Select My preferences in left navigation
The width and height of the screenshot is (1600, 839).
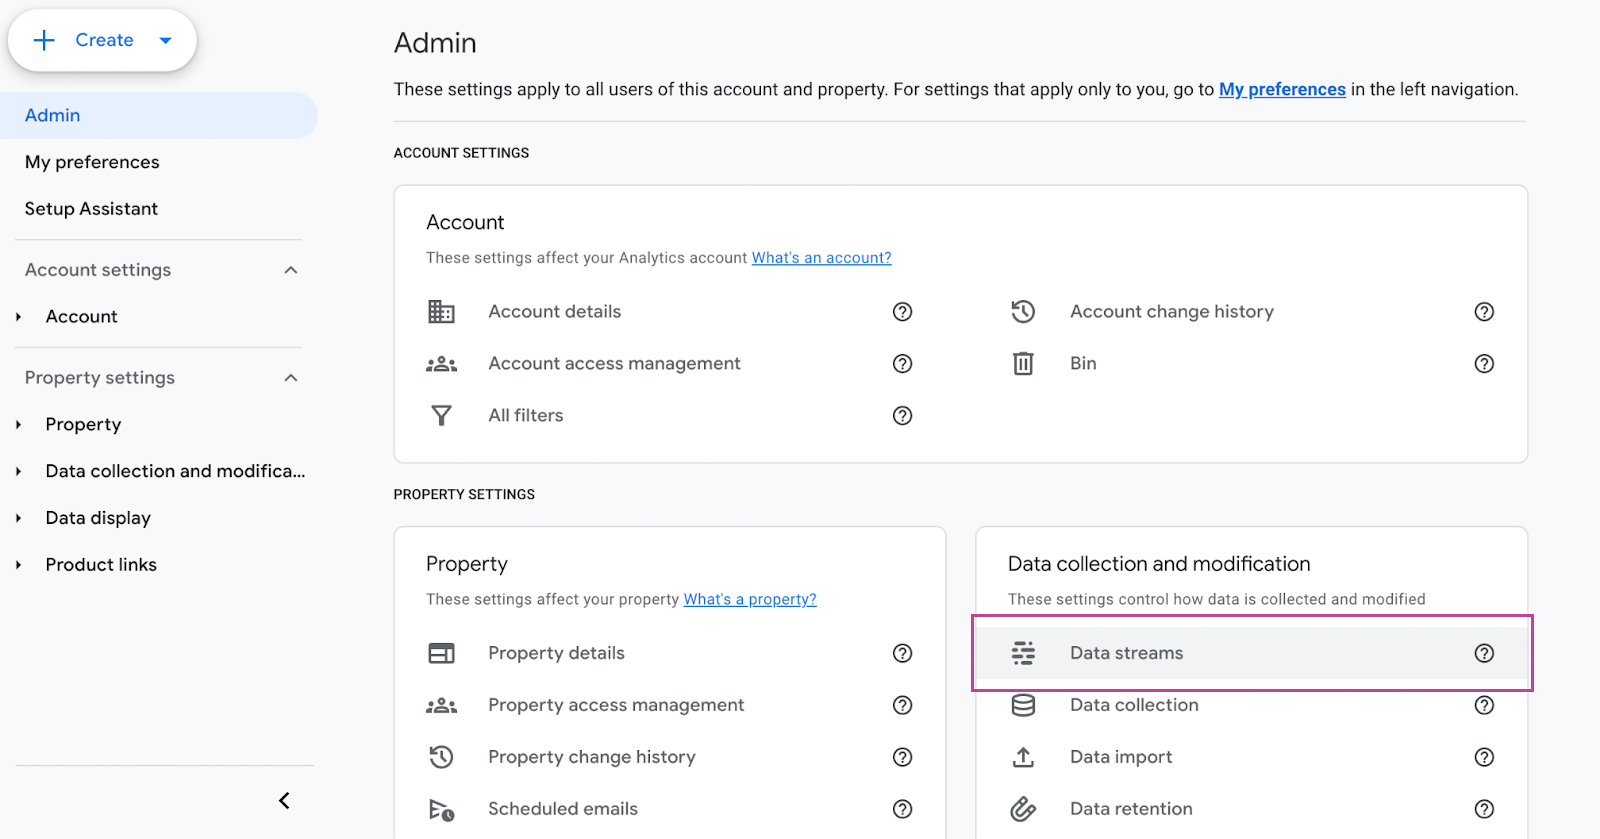(92, 162)
